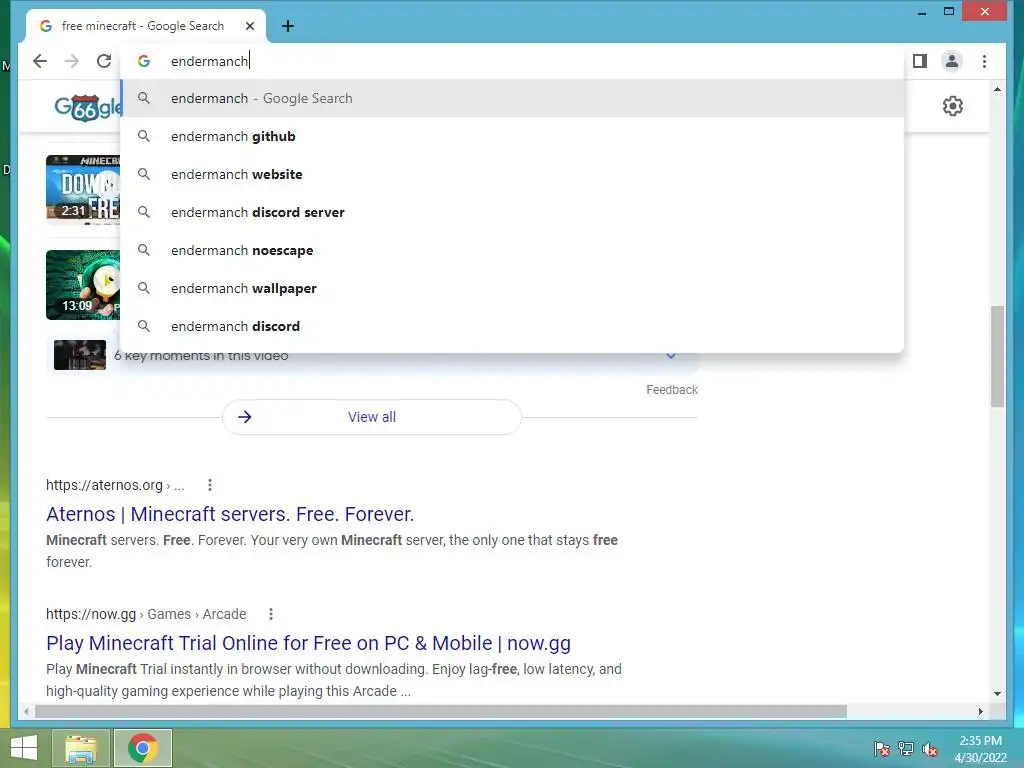Click the horizontal scroll right arrow
The image size is (1024, 768).
click(x=980, y=711)
